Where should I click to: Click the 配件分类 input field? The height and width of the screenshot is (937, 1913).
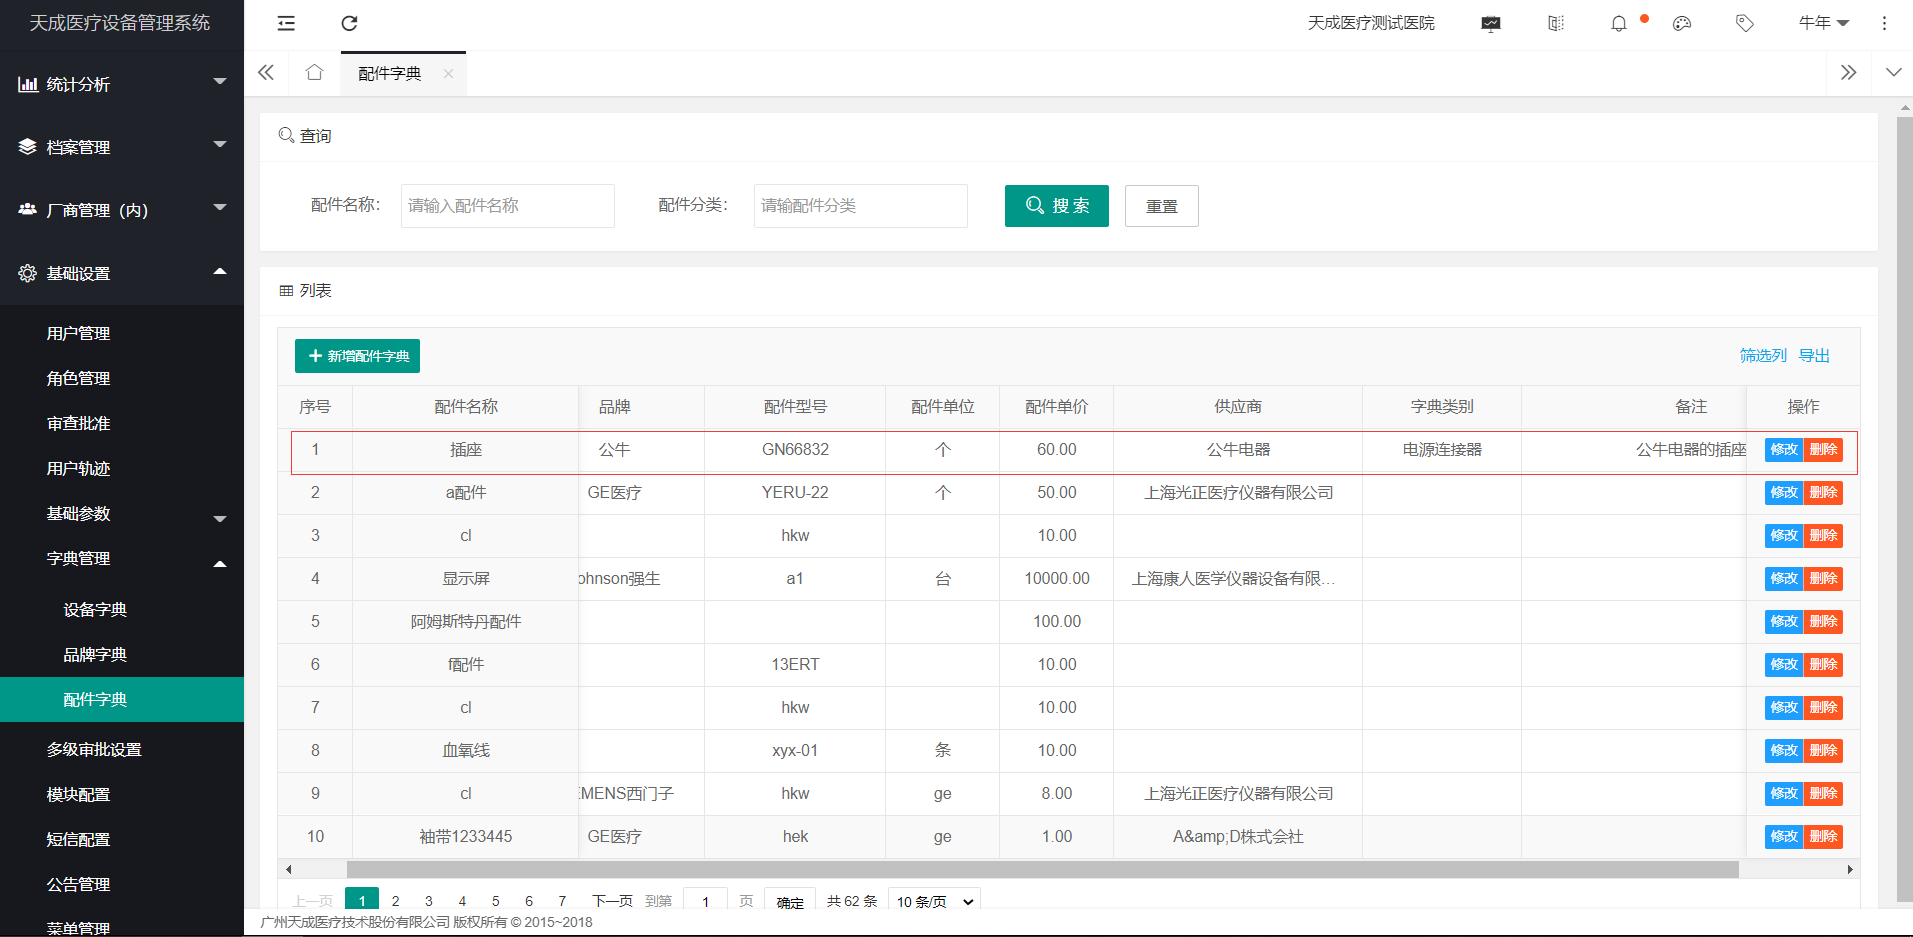tap(861, 205)
